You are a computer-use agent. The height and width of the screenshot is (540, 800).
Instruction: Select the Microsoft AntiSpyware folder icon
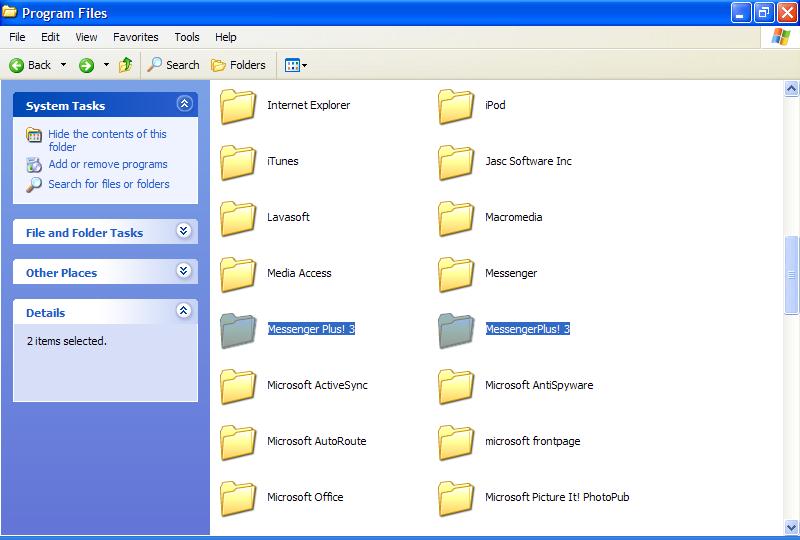pos(456,386)
